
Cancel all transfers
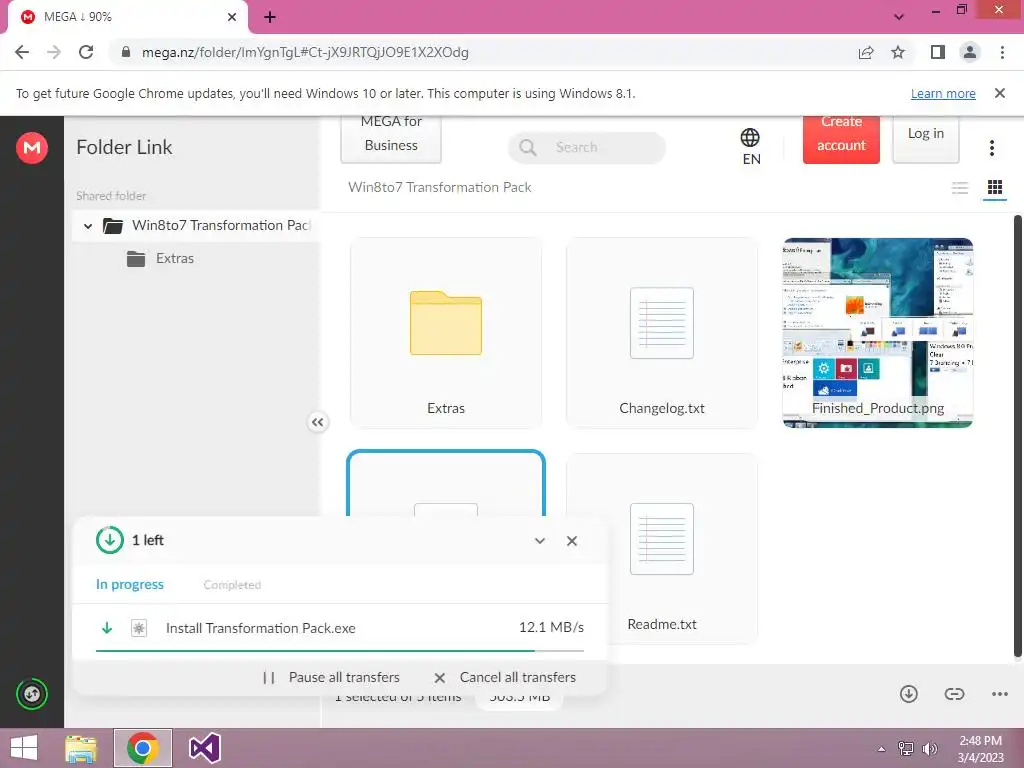(505, 677)
